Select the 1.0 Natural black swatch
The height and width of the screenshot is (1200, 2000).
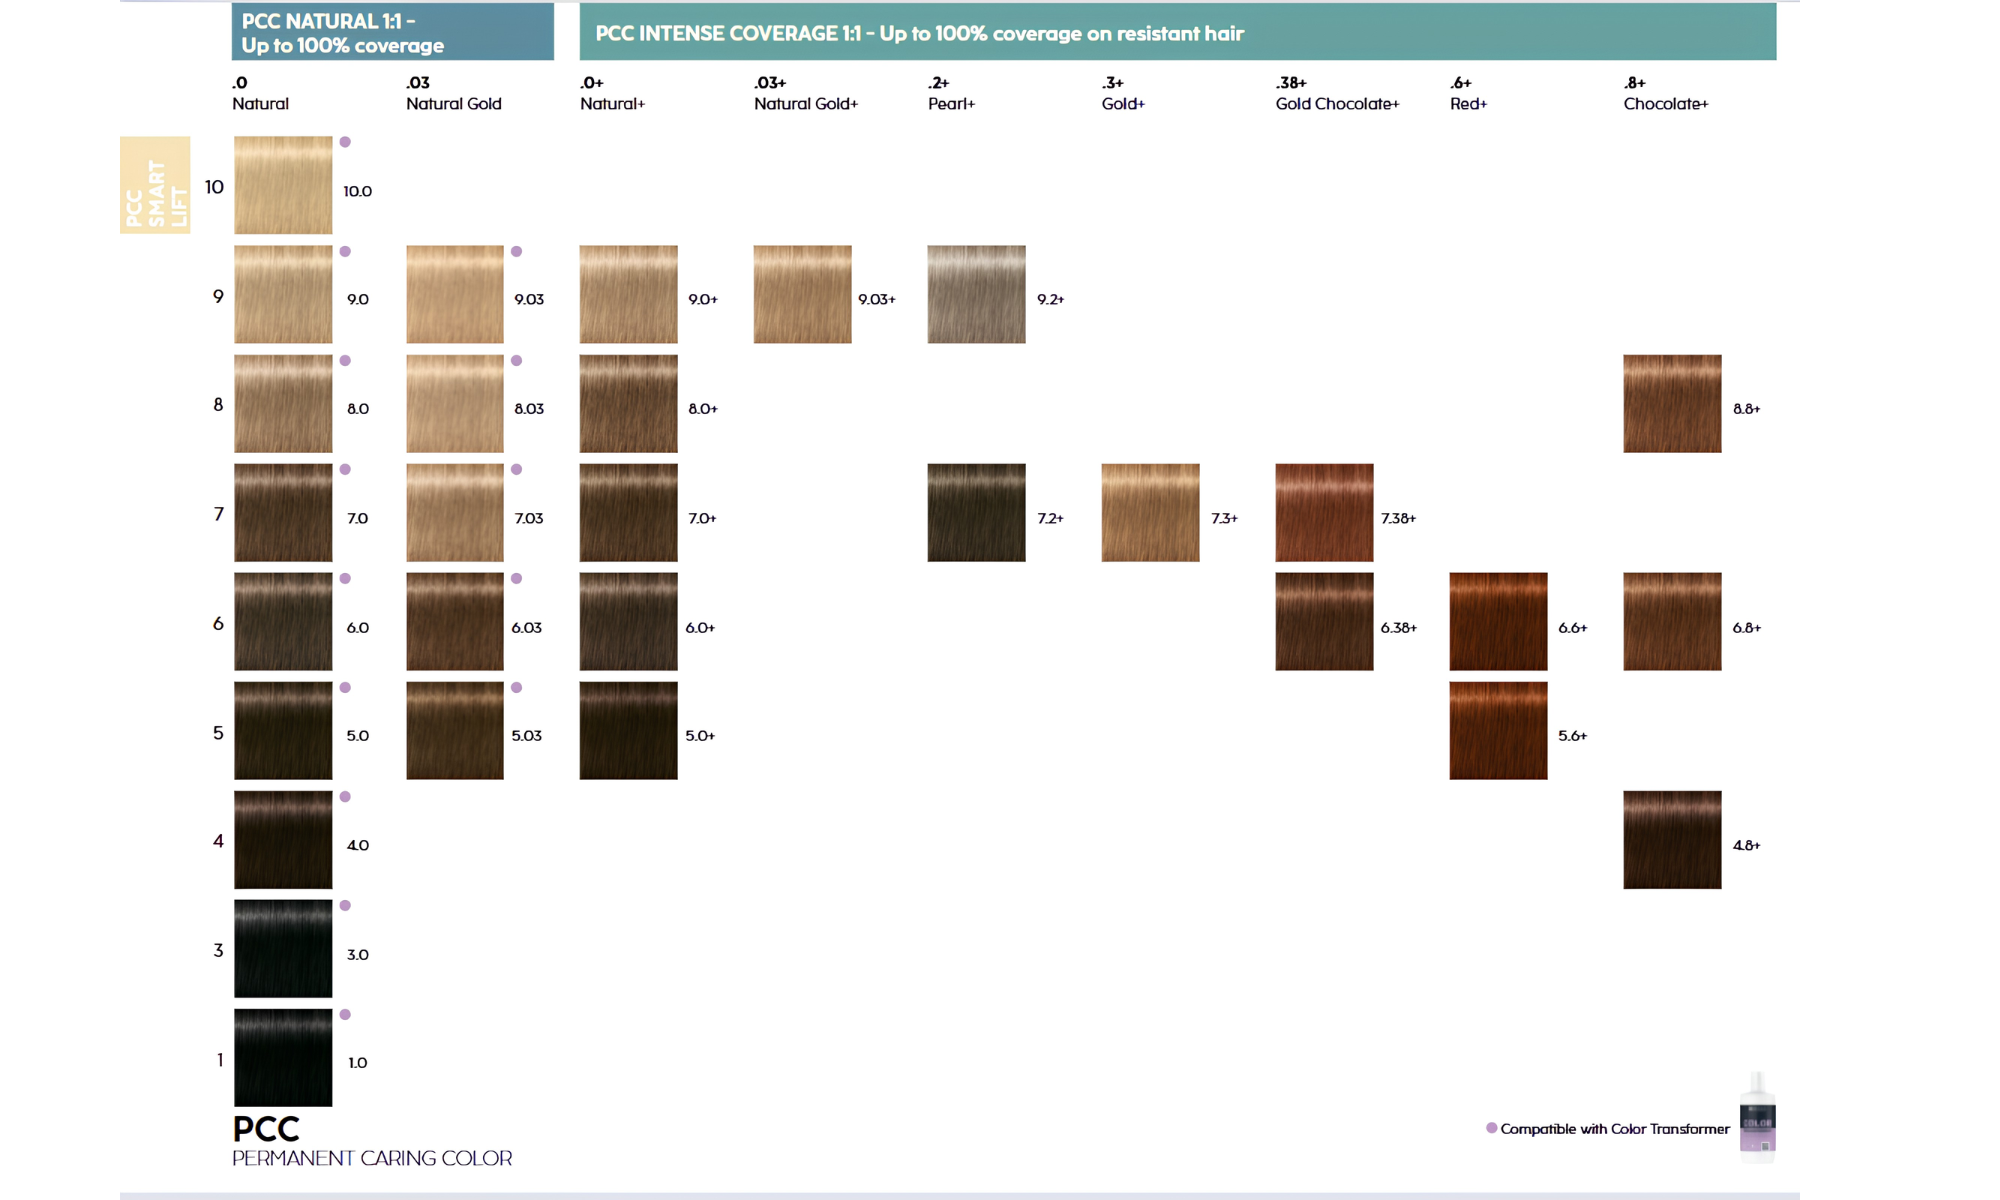tap(283, 1057)
